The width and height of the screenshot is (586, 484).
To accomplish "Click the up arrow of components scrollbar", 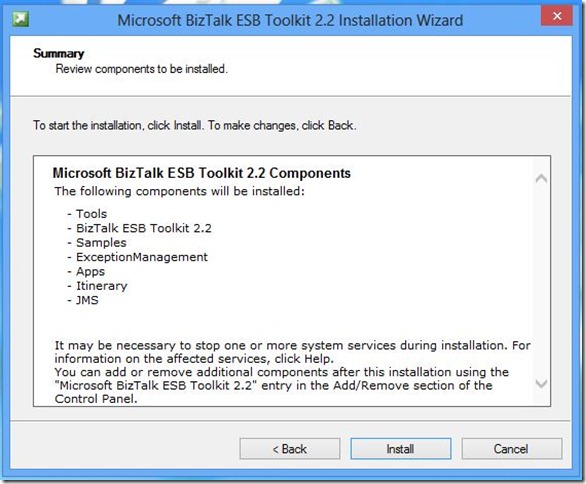I will (x=541, y=178).
